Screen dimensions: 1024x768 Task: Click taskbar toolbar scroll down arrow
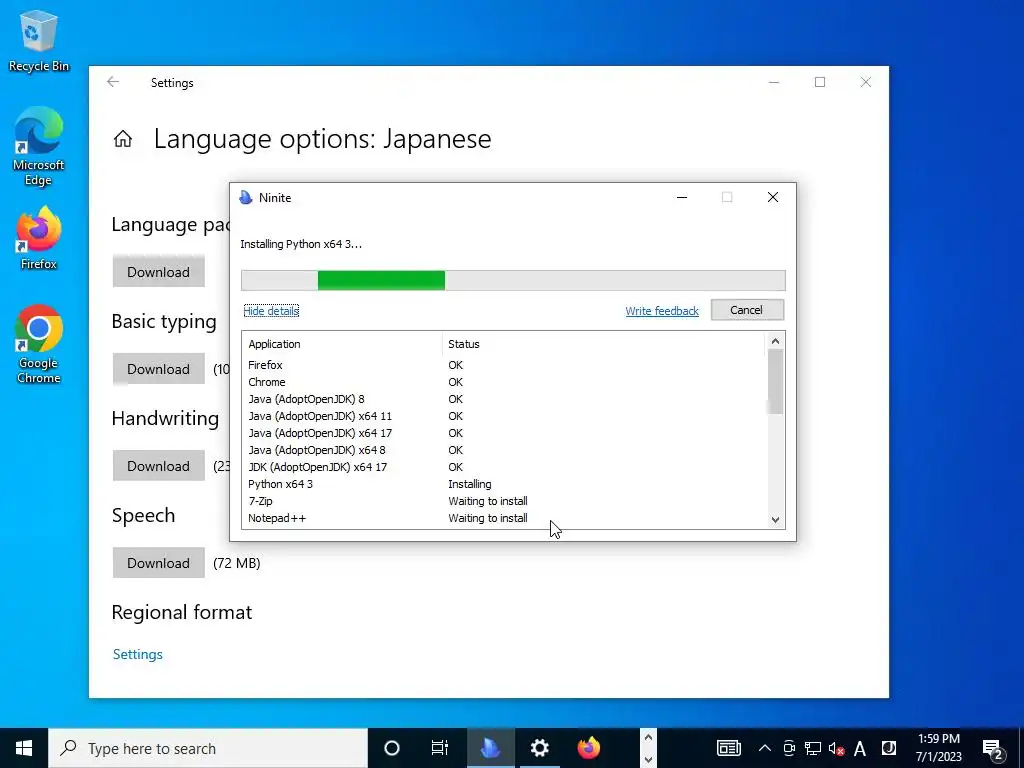pos(648,759)
